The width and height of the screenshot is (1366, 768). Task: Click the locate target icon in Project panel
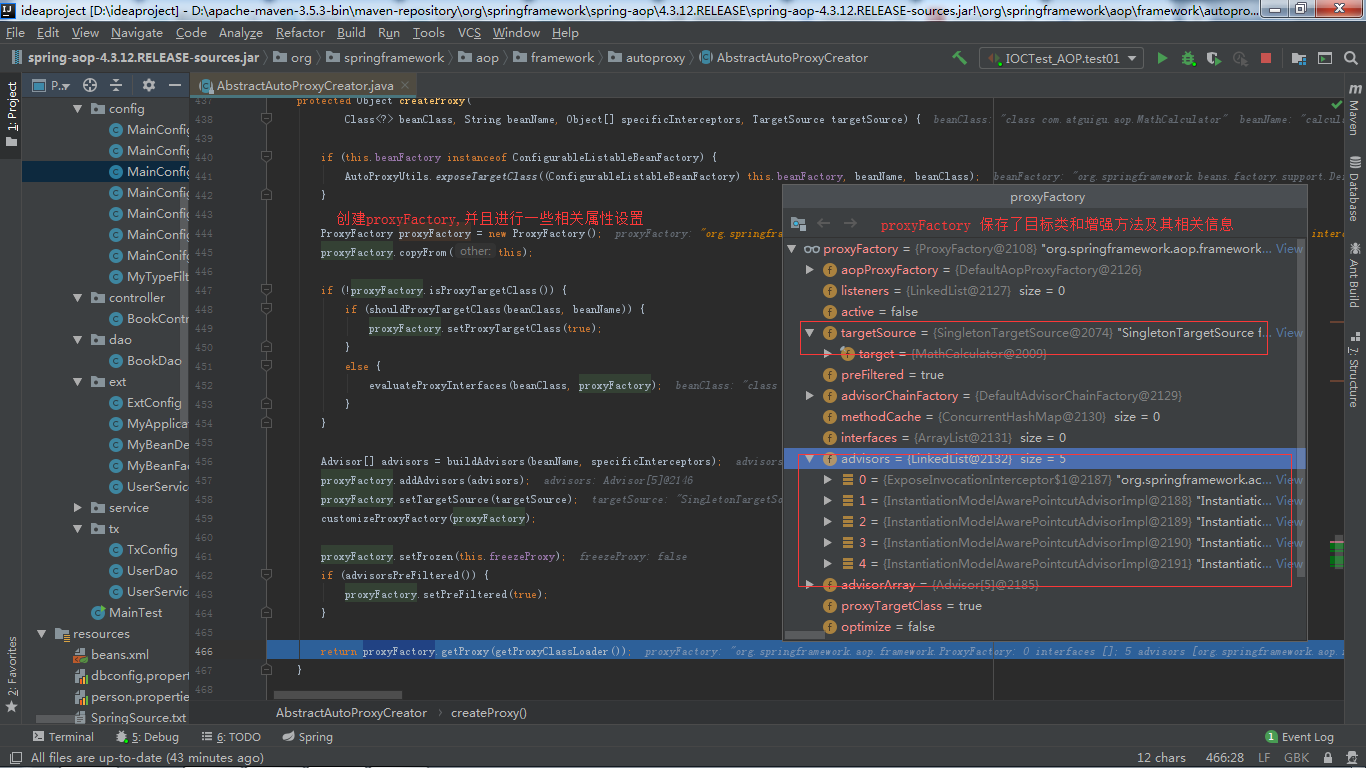coord(90,85)
